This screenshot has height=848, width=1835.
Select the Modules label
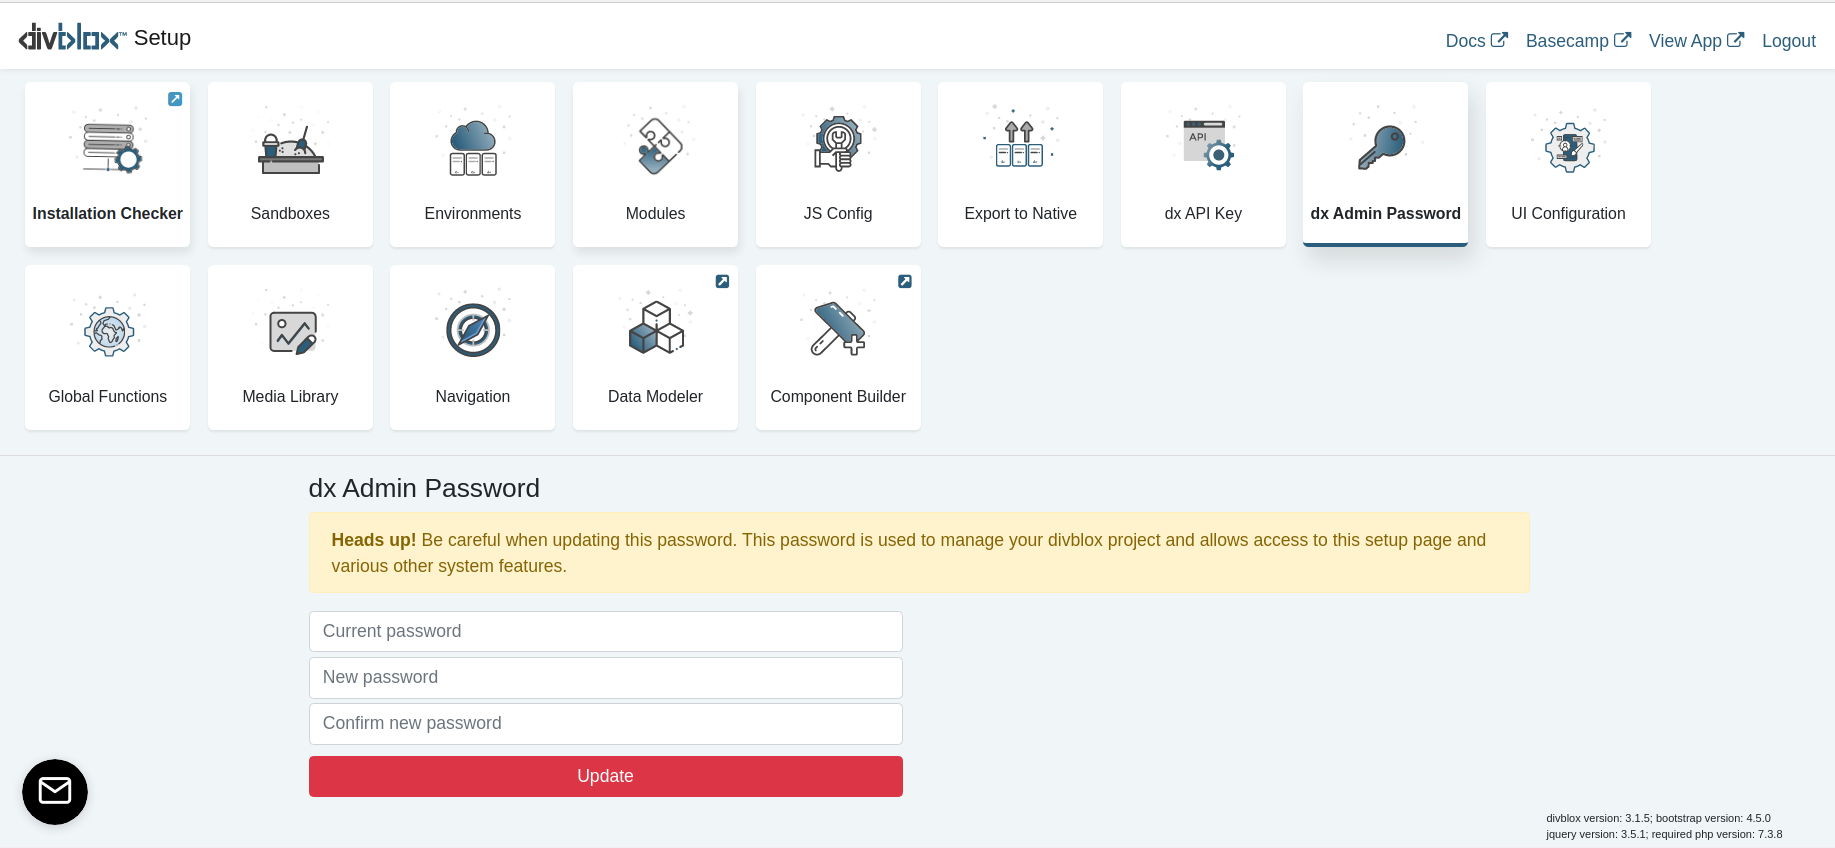656,214
